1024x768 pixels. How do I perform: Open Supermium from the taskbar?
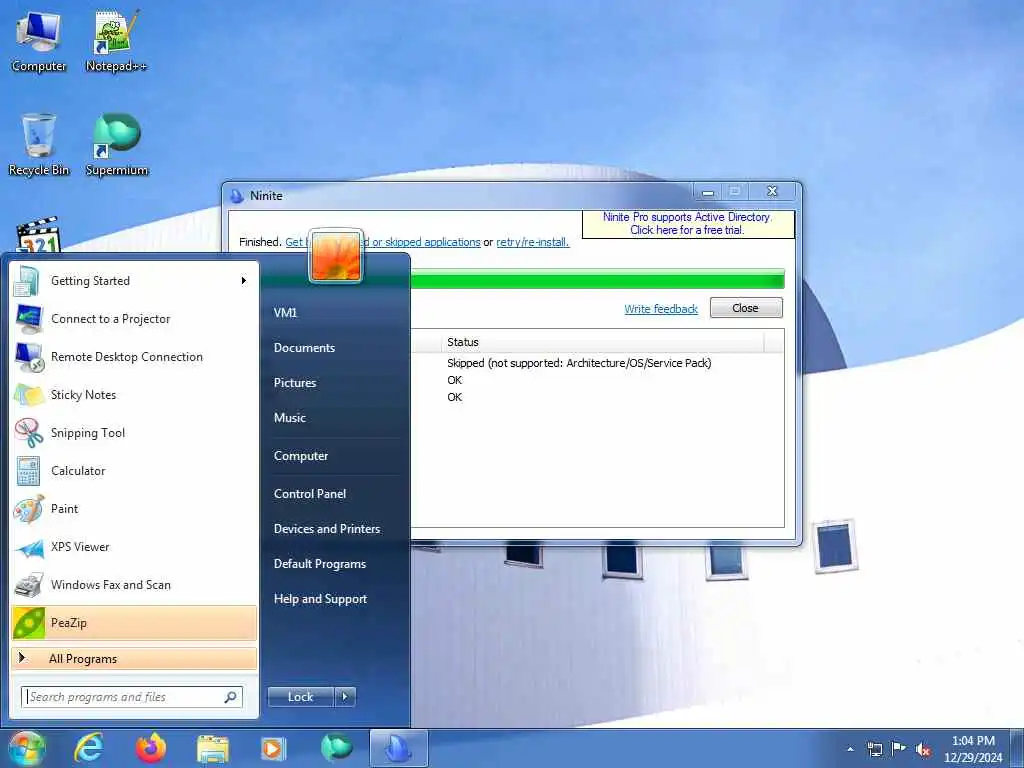pos(336,748)
